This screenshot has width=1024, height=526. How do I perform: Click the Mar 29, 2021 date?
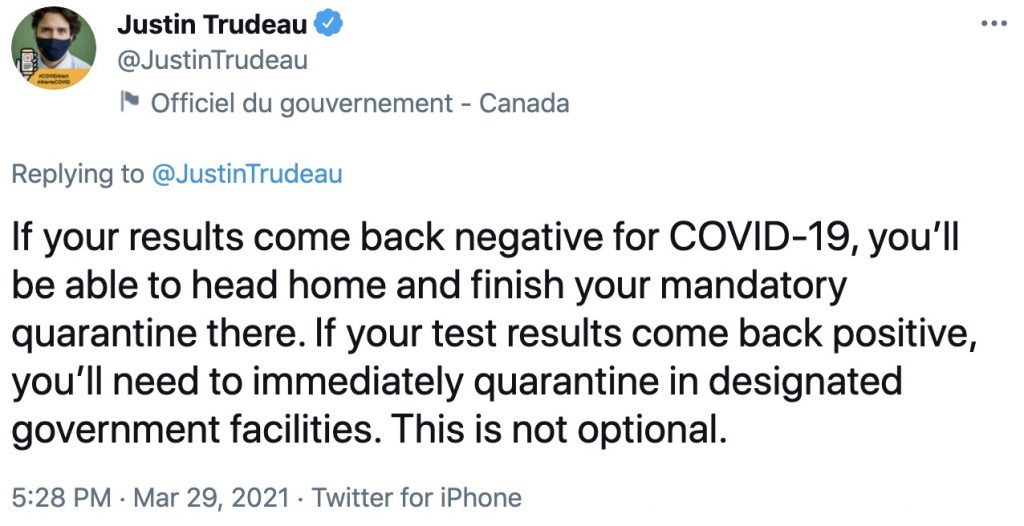click(211, 498)
